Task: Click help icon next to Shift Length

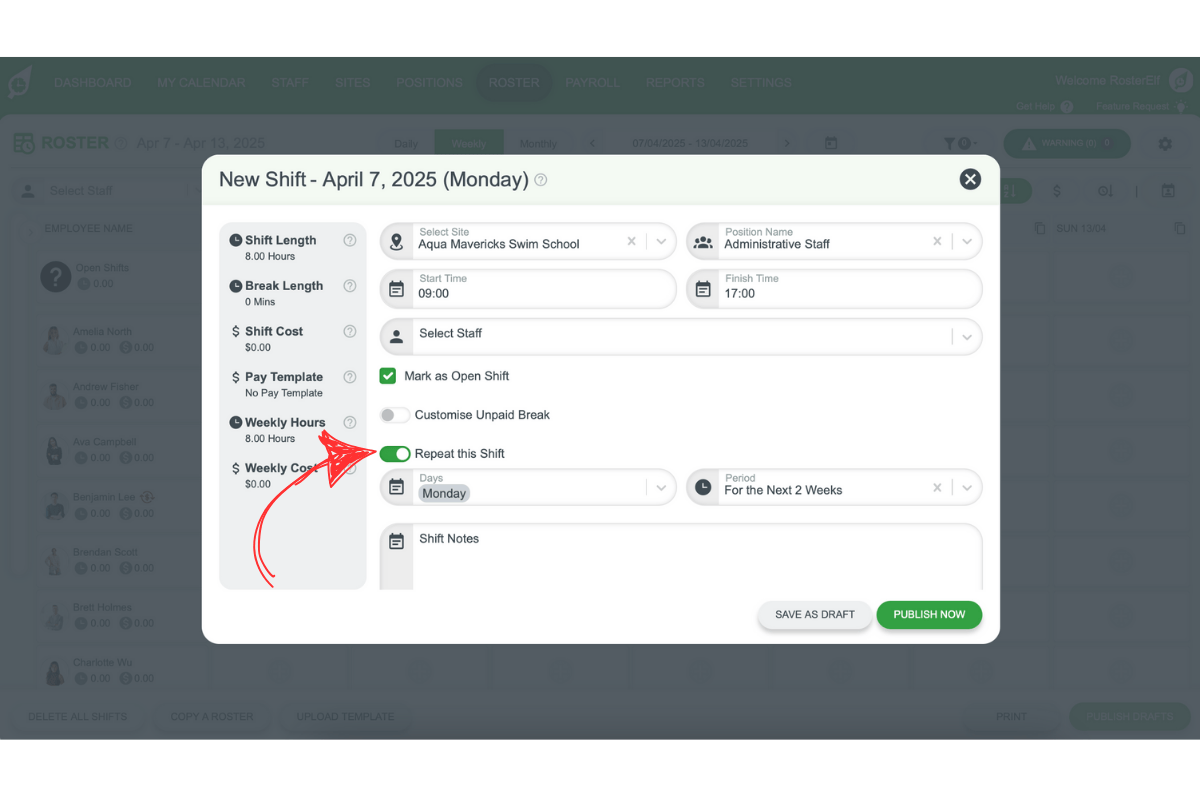Action: (x=350, y=240)
